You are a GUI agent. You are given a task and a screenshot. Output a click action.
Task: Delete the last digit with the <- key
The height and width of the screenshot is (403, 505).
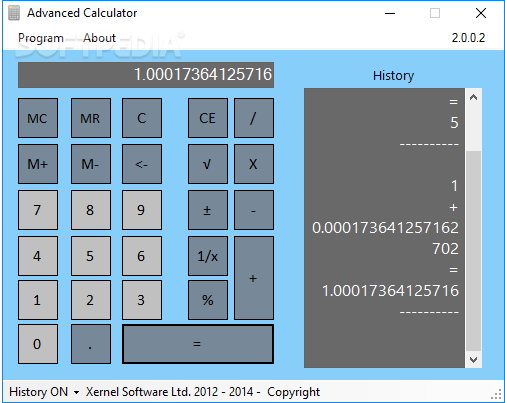(142, 164)
